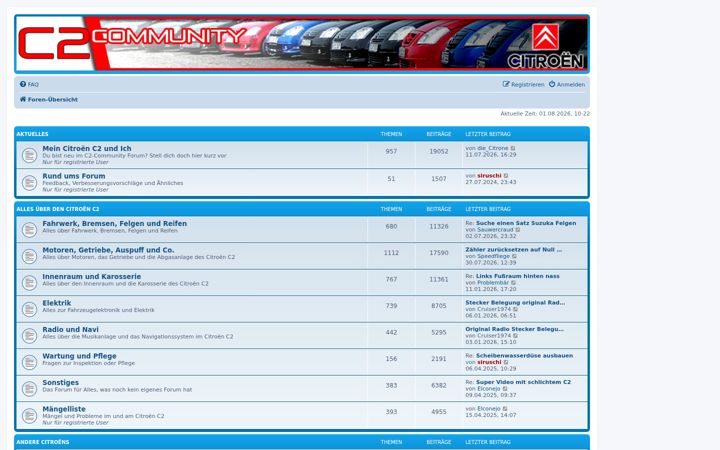Click post count 19052 in first row

(439, 152)
